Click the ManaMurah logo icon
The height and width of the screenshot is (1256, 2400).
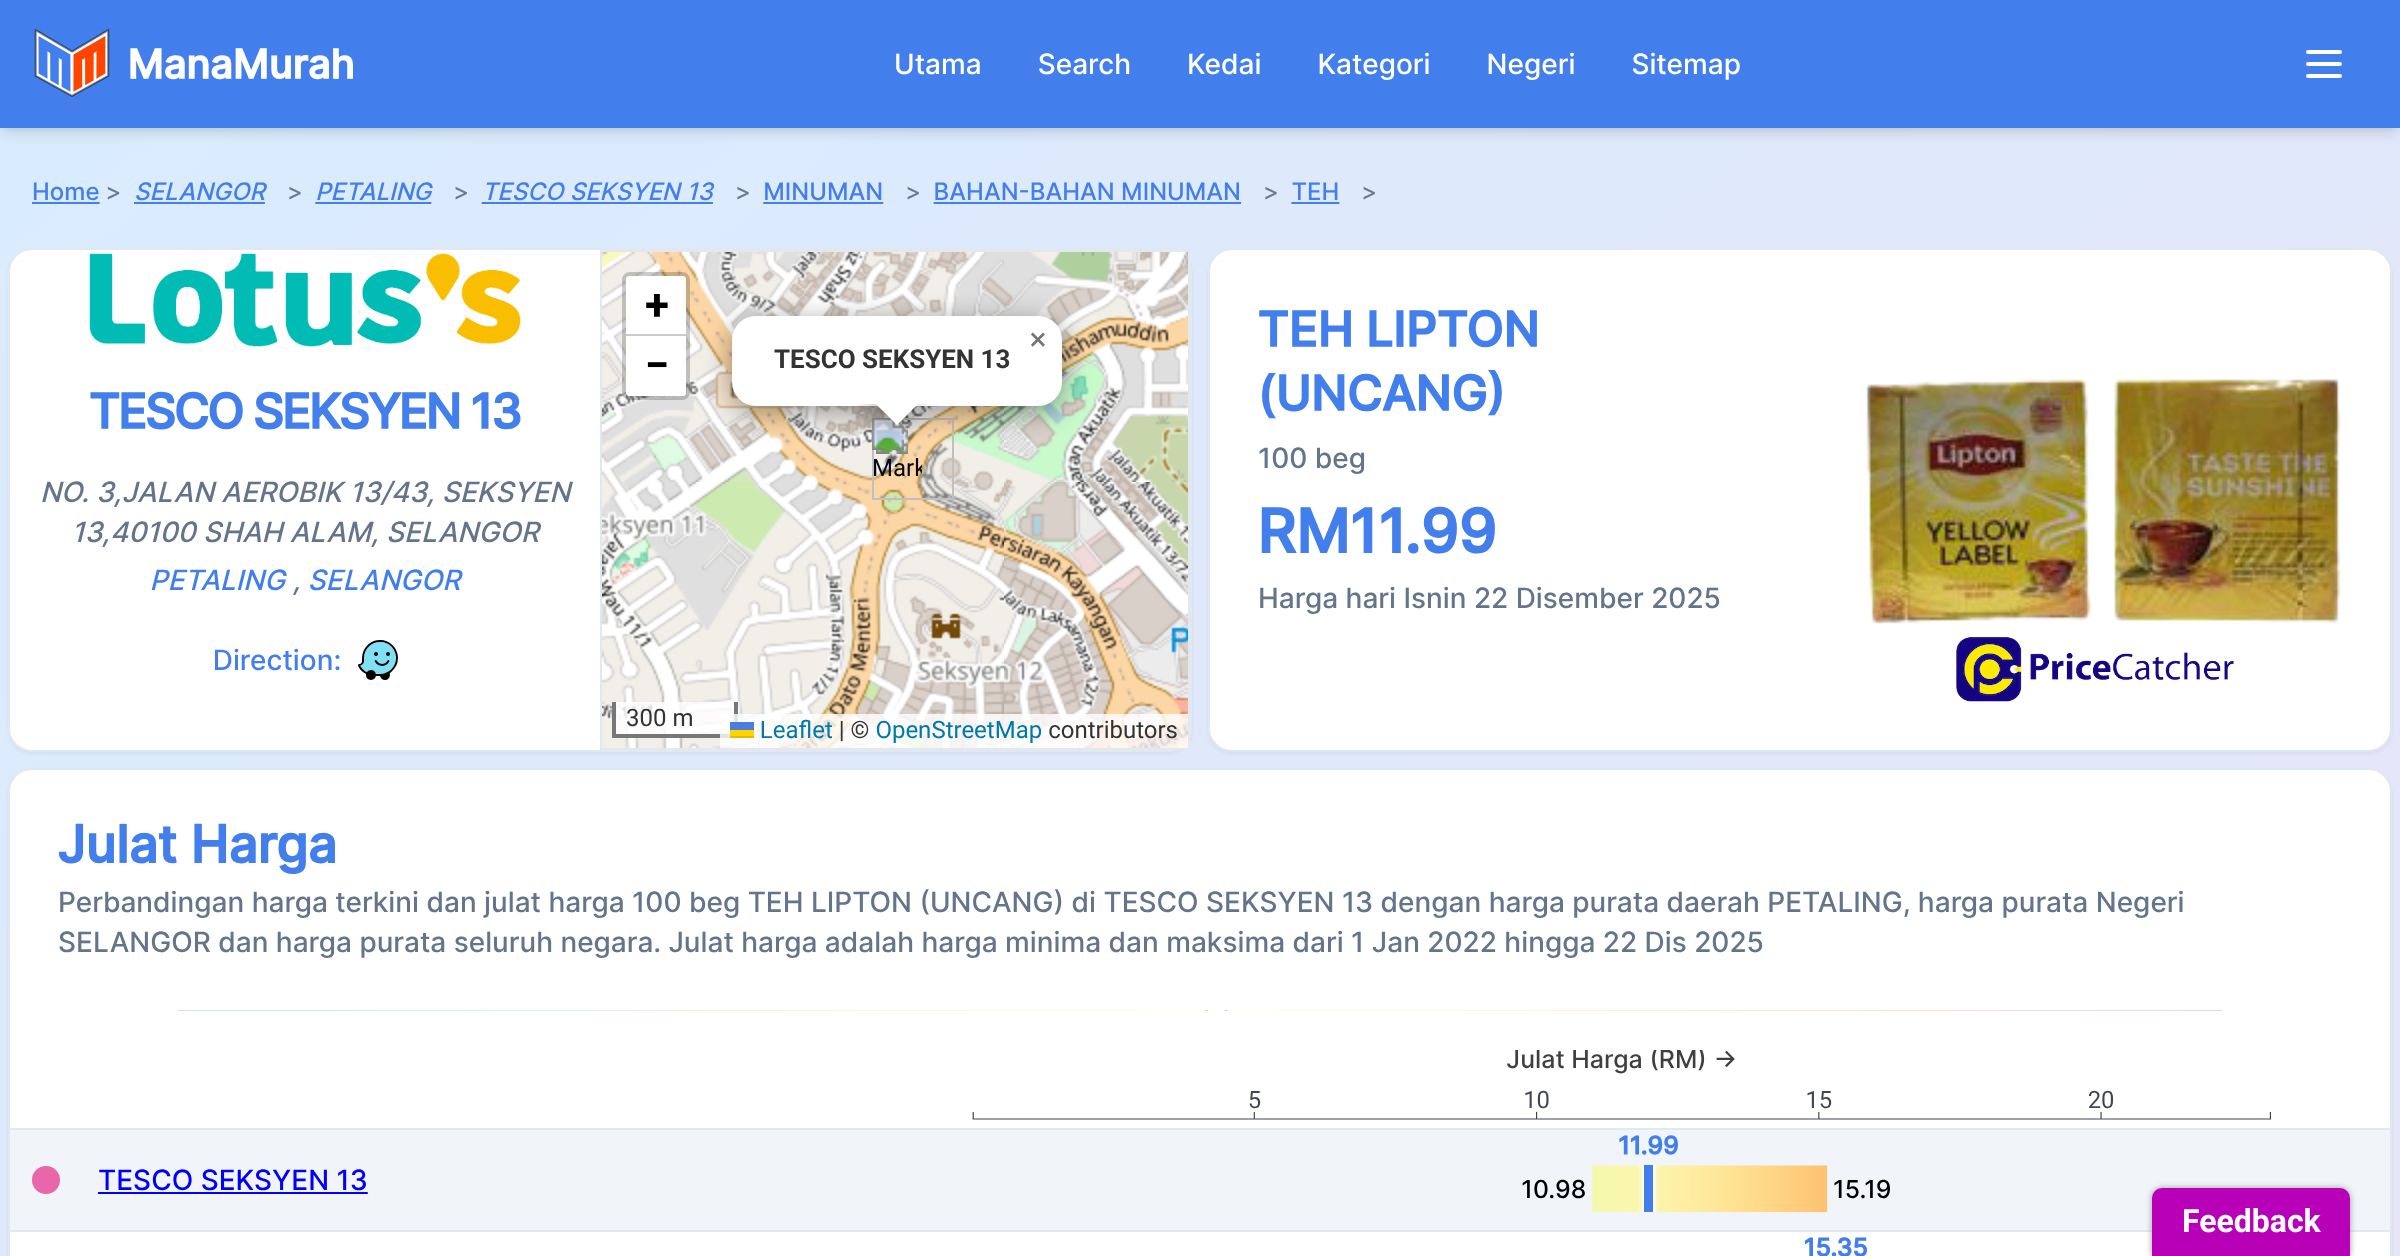pyautogui.click(x=70, y=63)
